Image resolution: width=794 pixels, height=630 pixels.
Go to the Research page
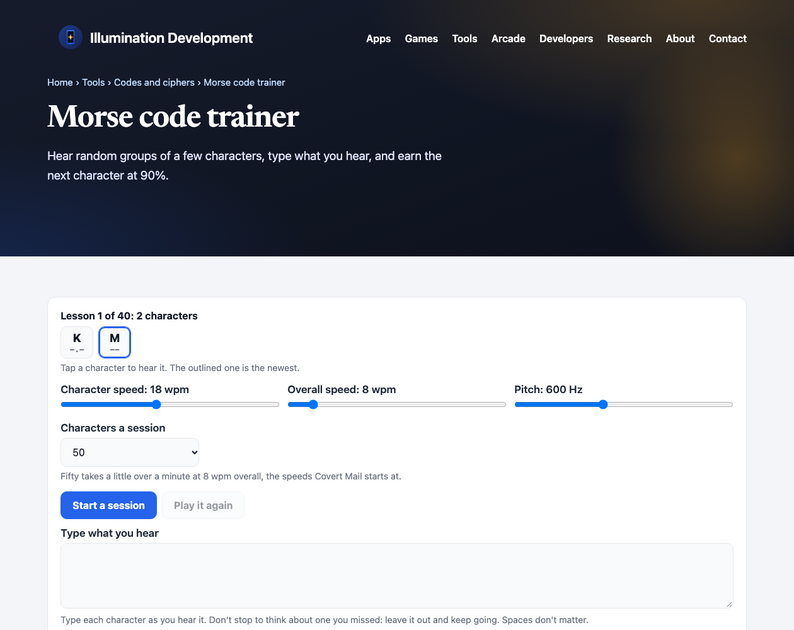tap(629, 38)
